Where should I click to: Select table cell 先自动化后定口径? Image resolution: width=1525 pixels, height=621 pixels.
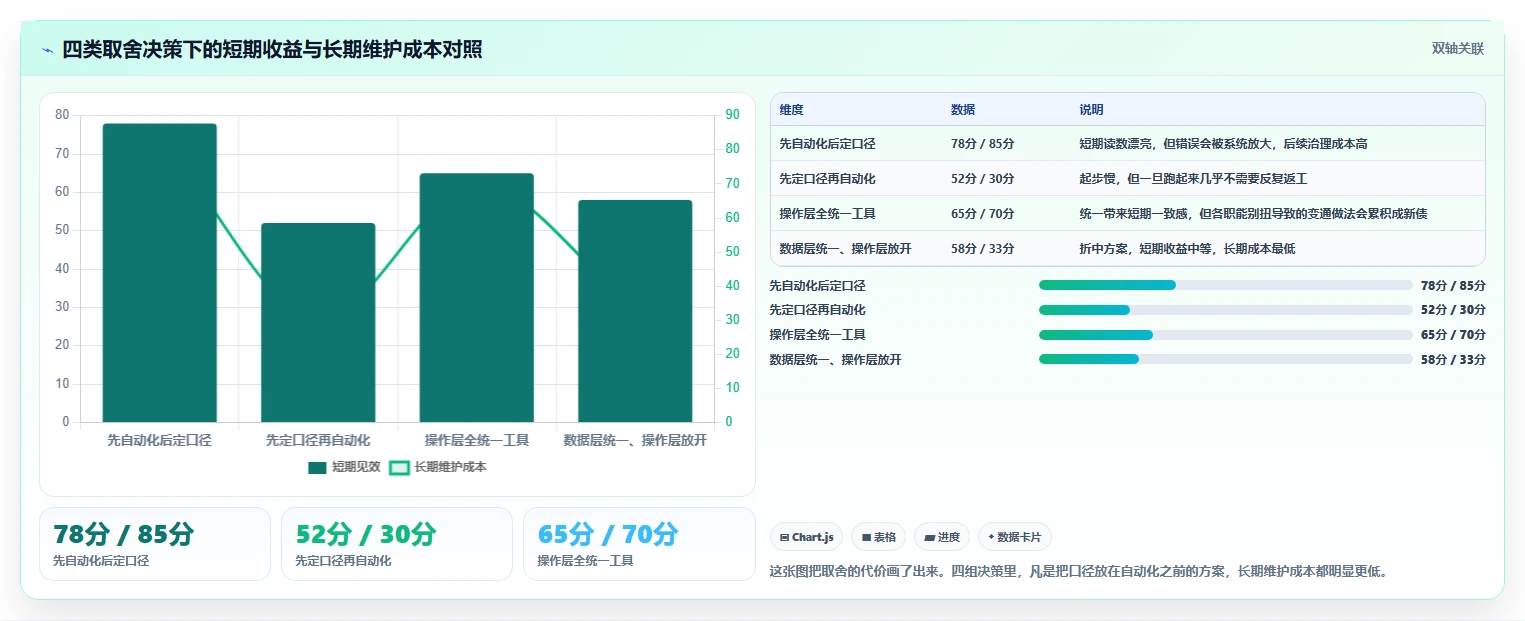pyautogui.click(x=827, y=144)
